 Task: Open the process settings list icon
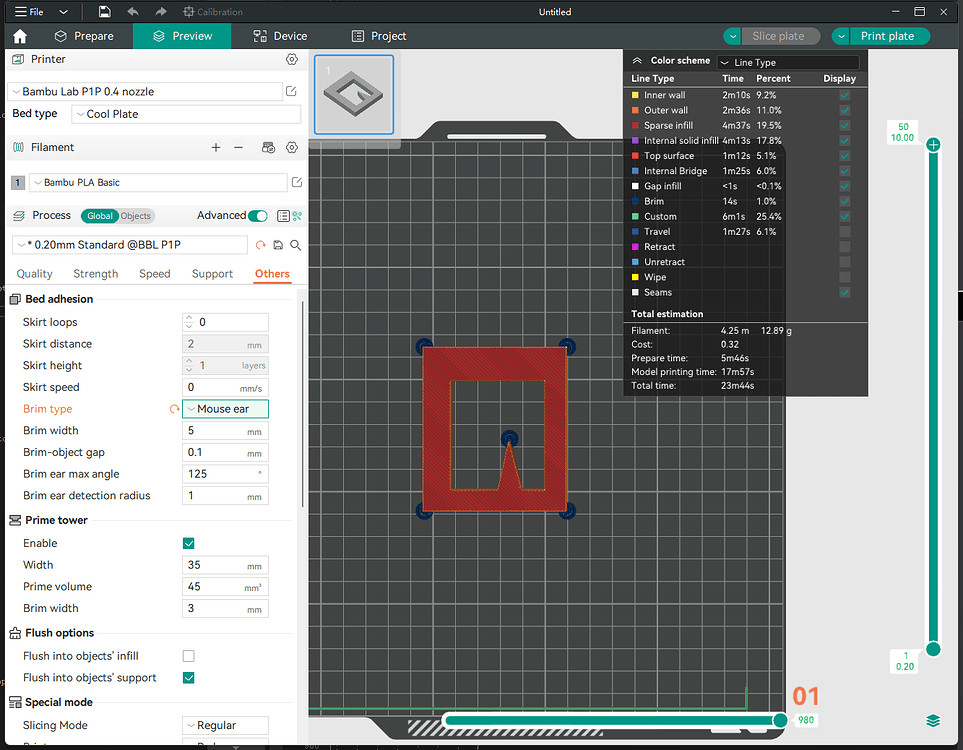click(283, 216)
